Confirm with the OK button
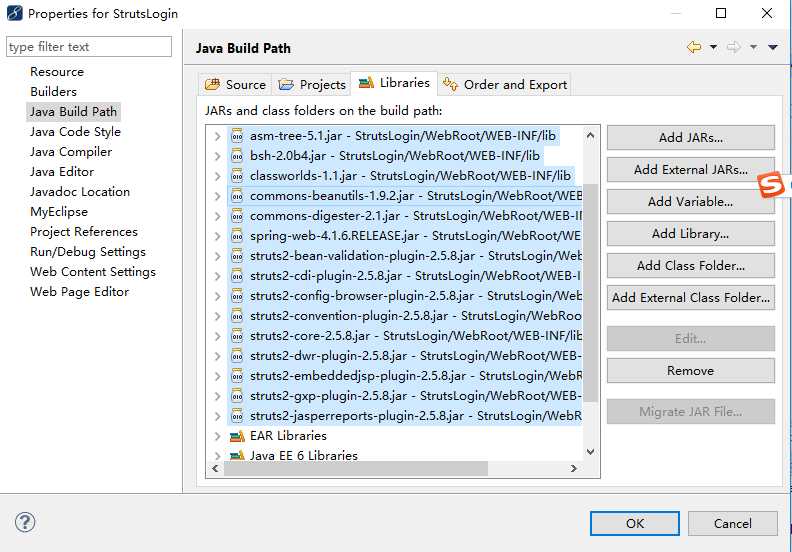792x552 pixels. tap(635, 523)
